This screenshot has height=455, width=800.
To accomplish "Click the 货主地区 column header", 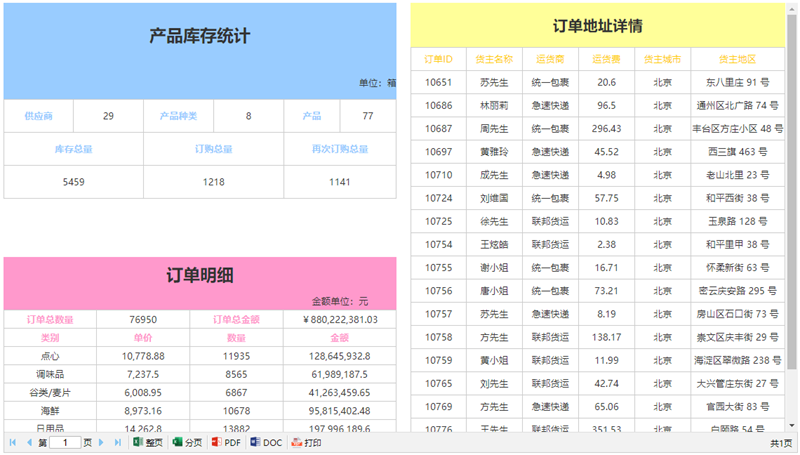I will [737, 59].
